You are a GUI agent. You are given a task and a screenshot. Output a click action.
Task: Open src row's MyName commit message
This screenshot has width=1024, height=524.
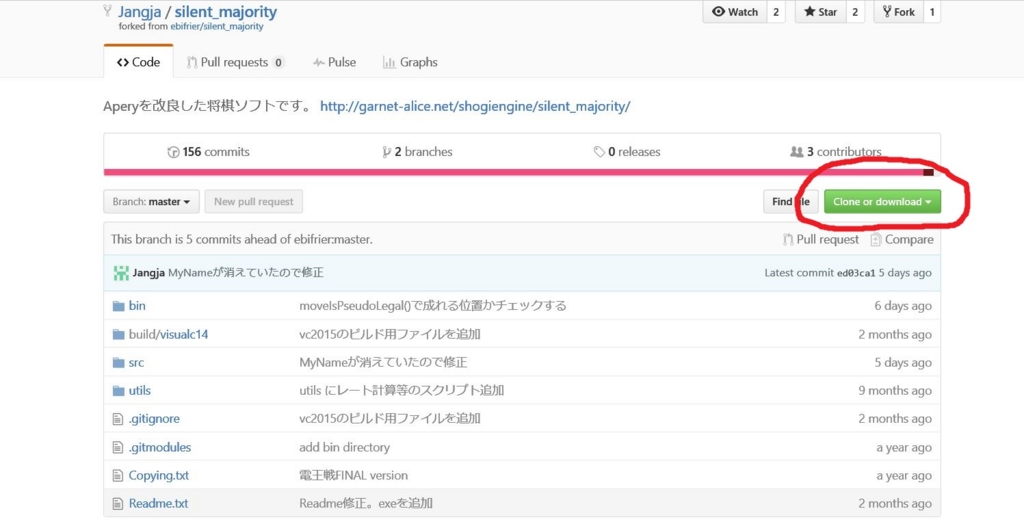pyautogui.click(x=383, y=363)
